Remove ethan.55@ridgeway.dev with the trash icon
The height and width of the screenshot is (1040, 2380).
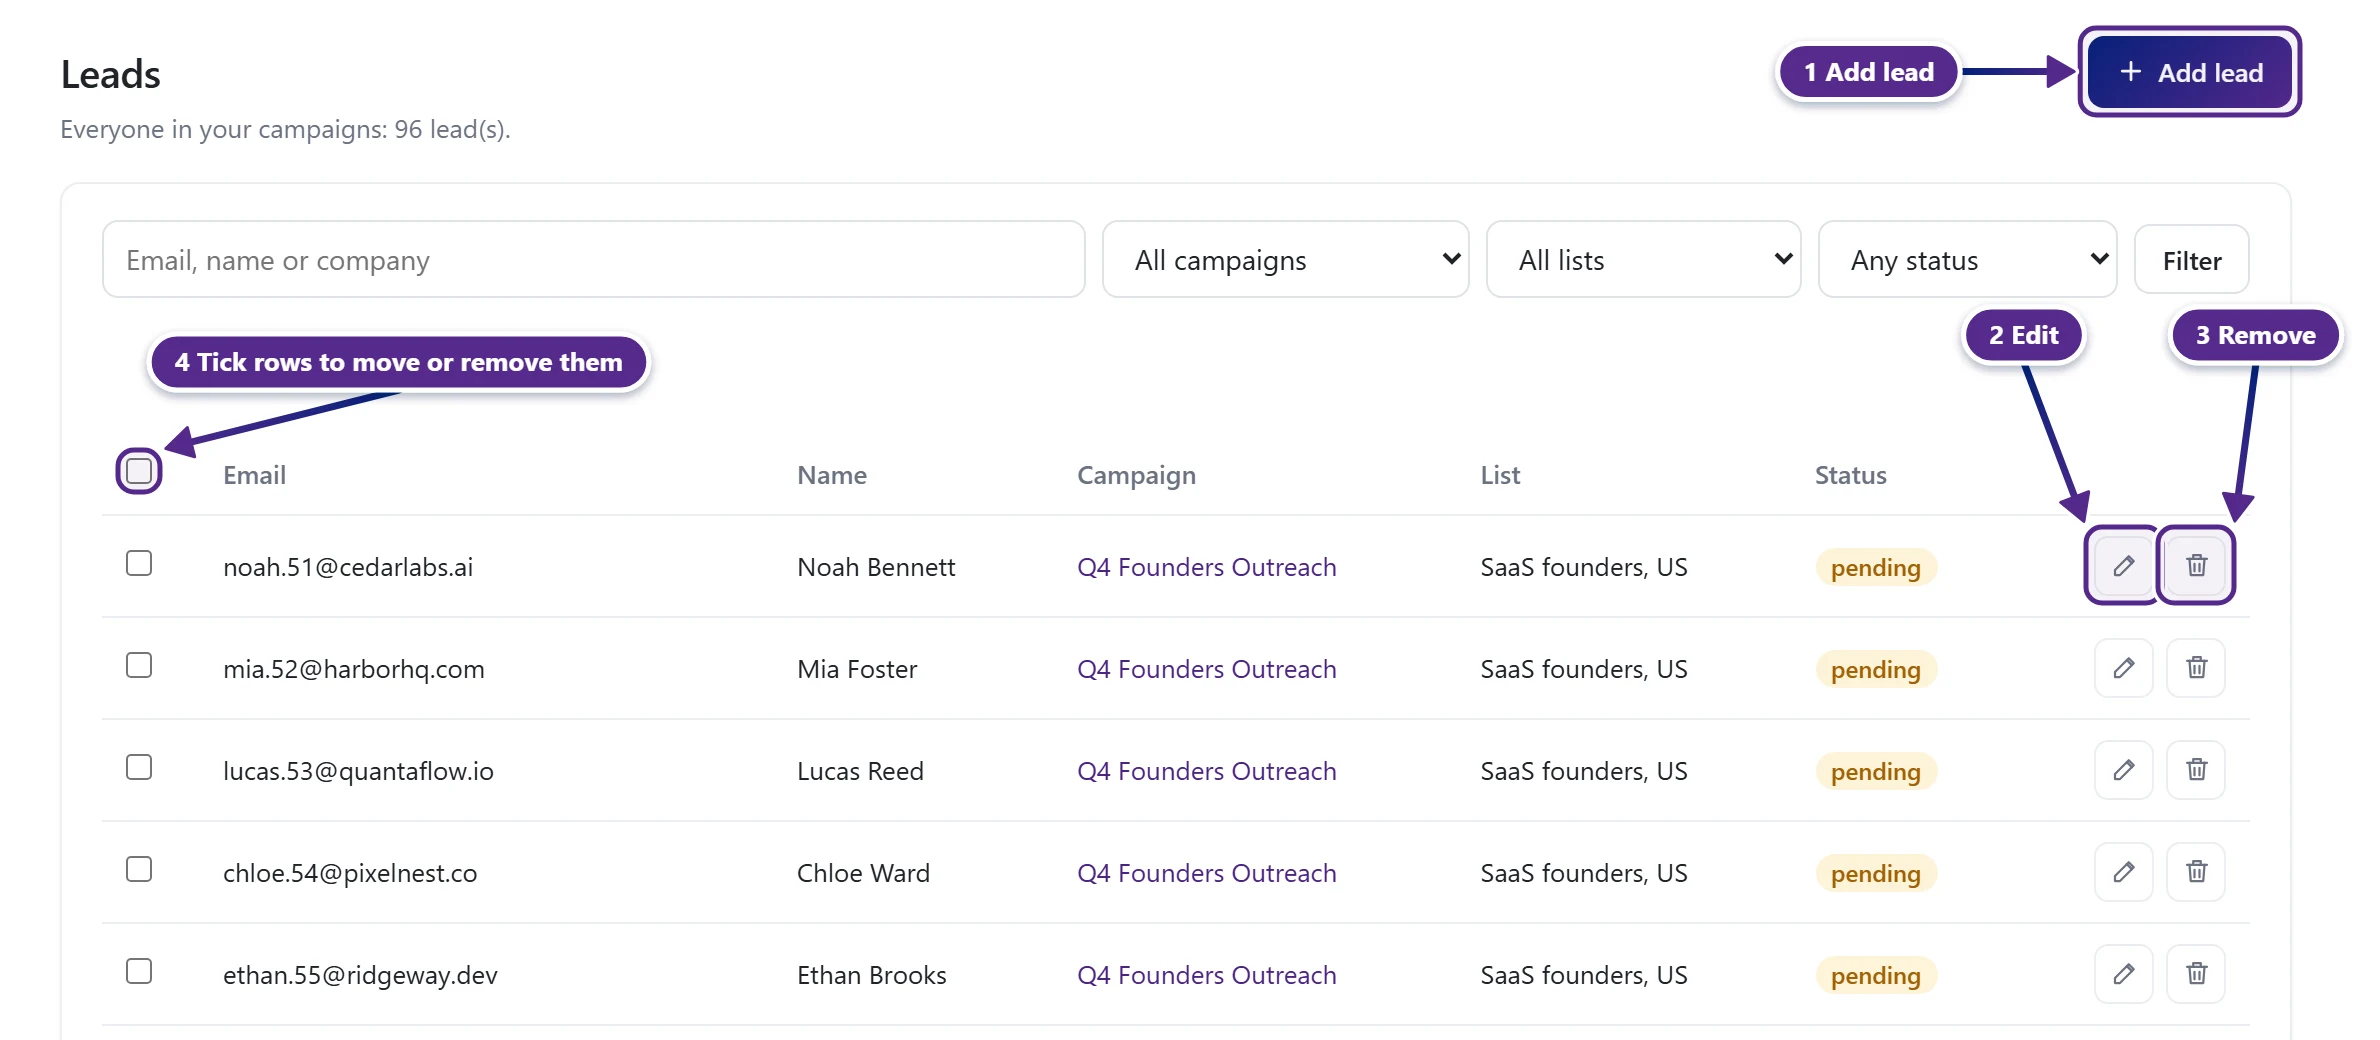(x=2196, y=974)
